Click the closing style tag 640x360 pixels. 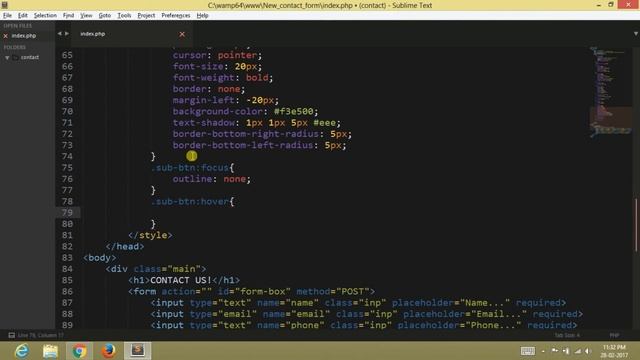pos(150,236)
